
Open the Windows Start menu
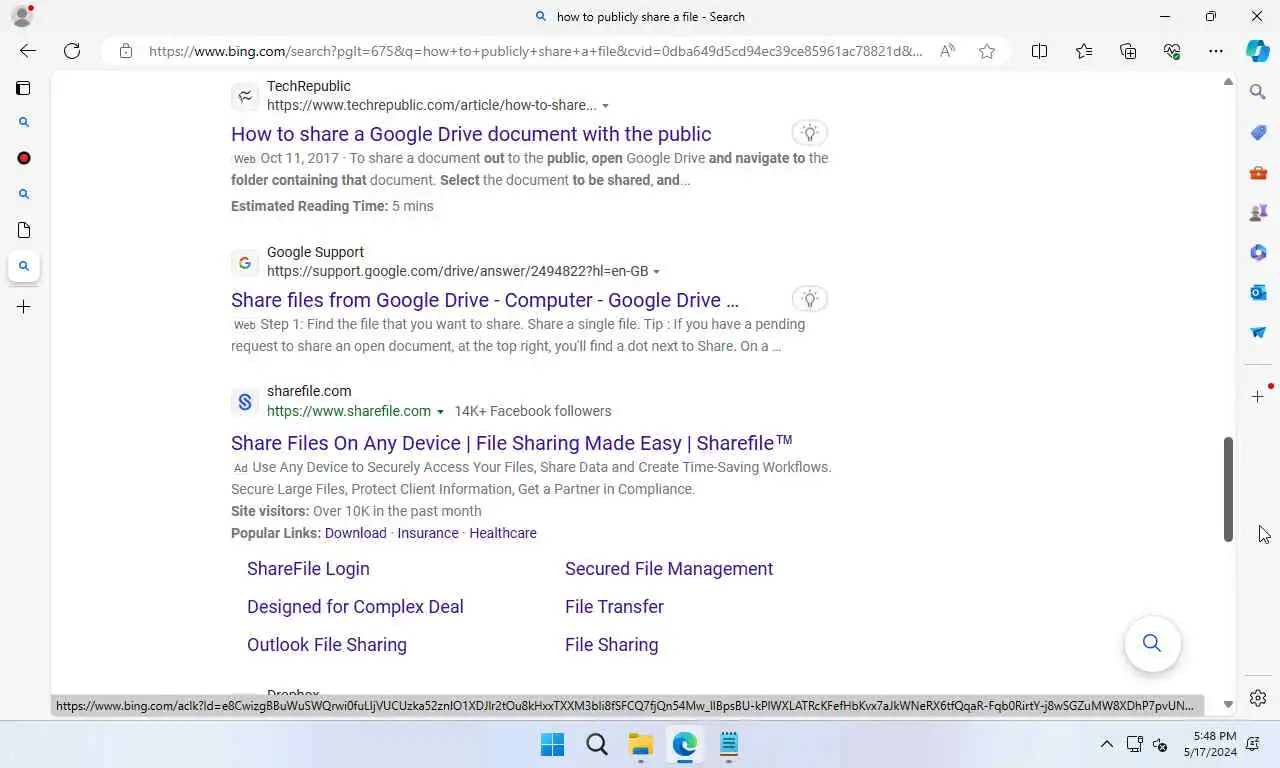[552, 745]
